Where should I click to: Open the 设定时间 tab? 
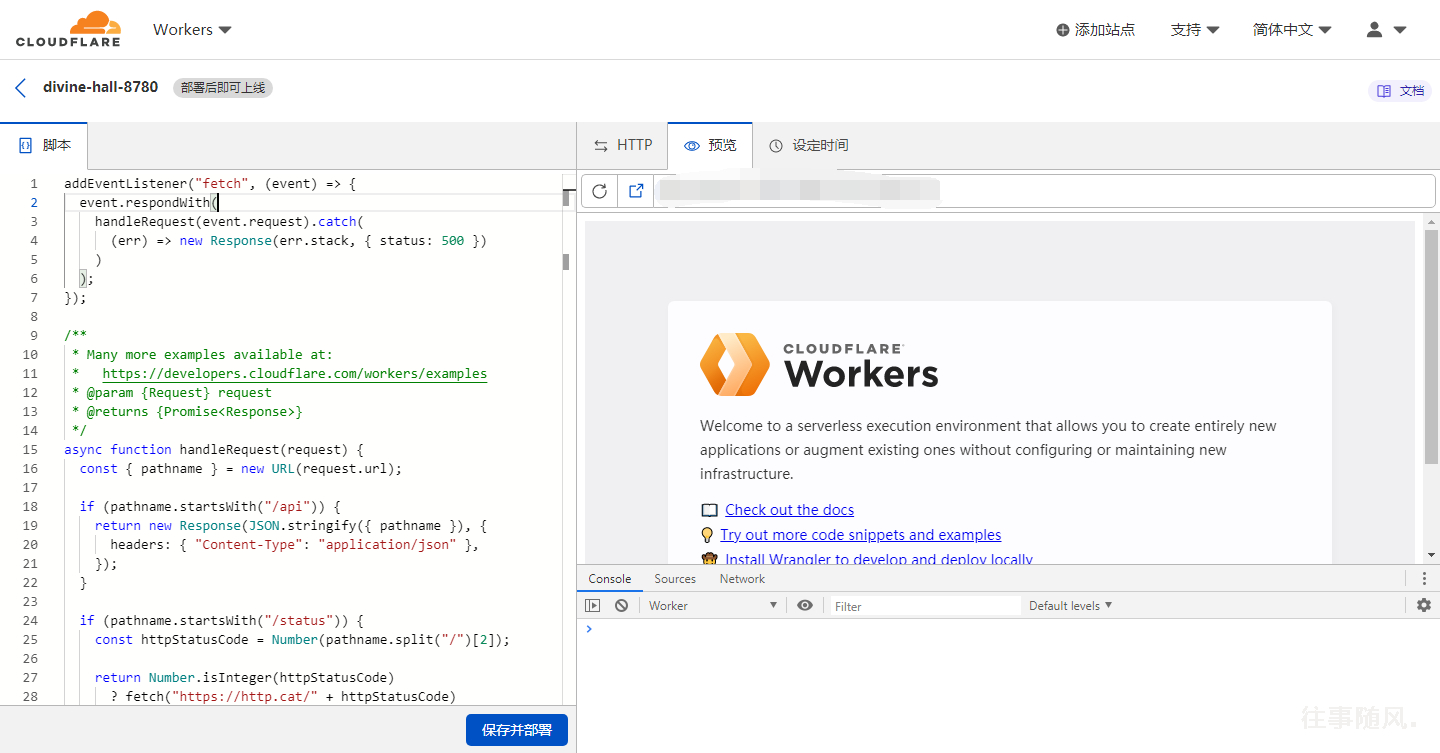coord(808,146)
